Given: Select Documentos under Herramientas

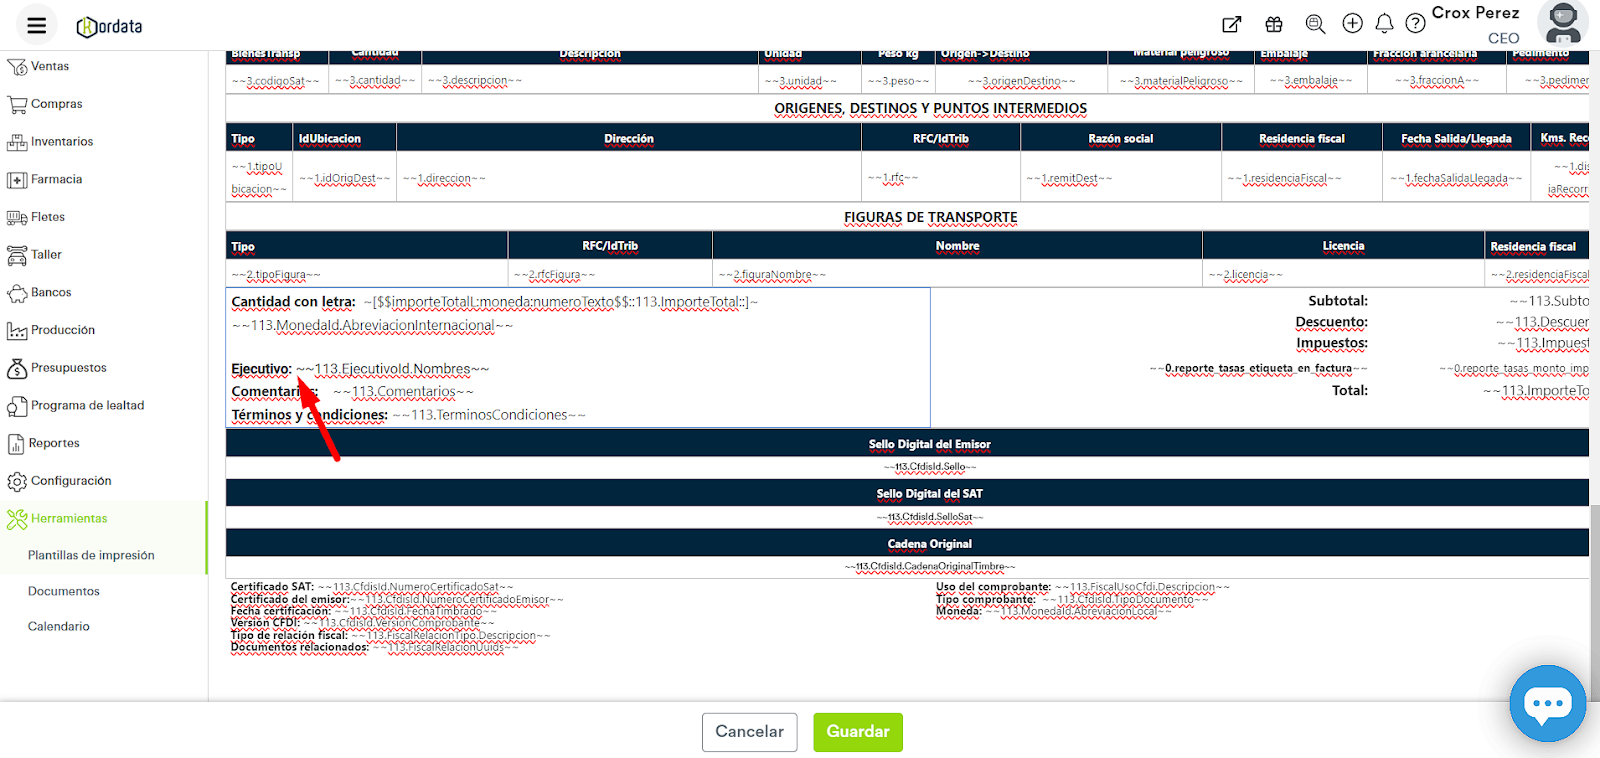Looking at the screenshot, I should point(64,591).
